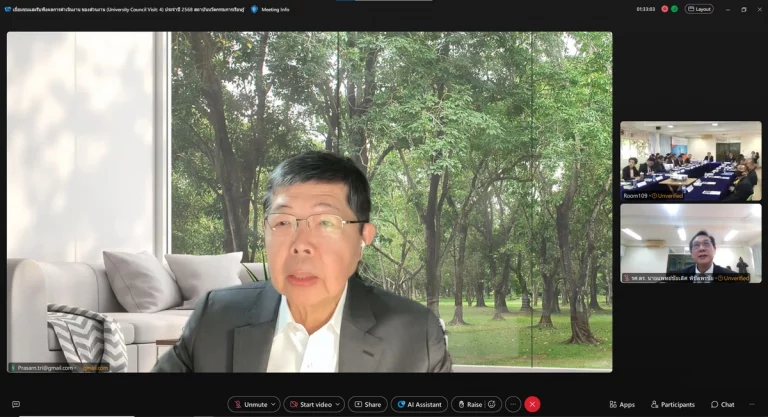Open Meeting info
768x417 pixels.
pyautogui.click(x=270, y=9)
